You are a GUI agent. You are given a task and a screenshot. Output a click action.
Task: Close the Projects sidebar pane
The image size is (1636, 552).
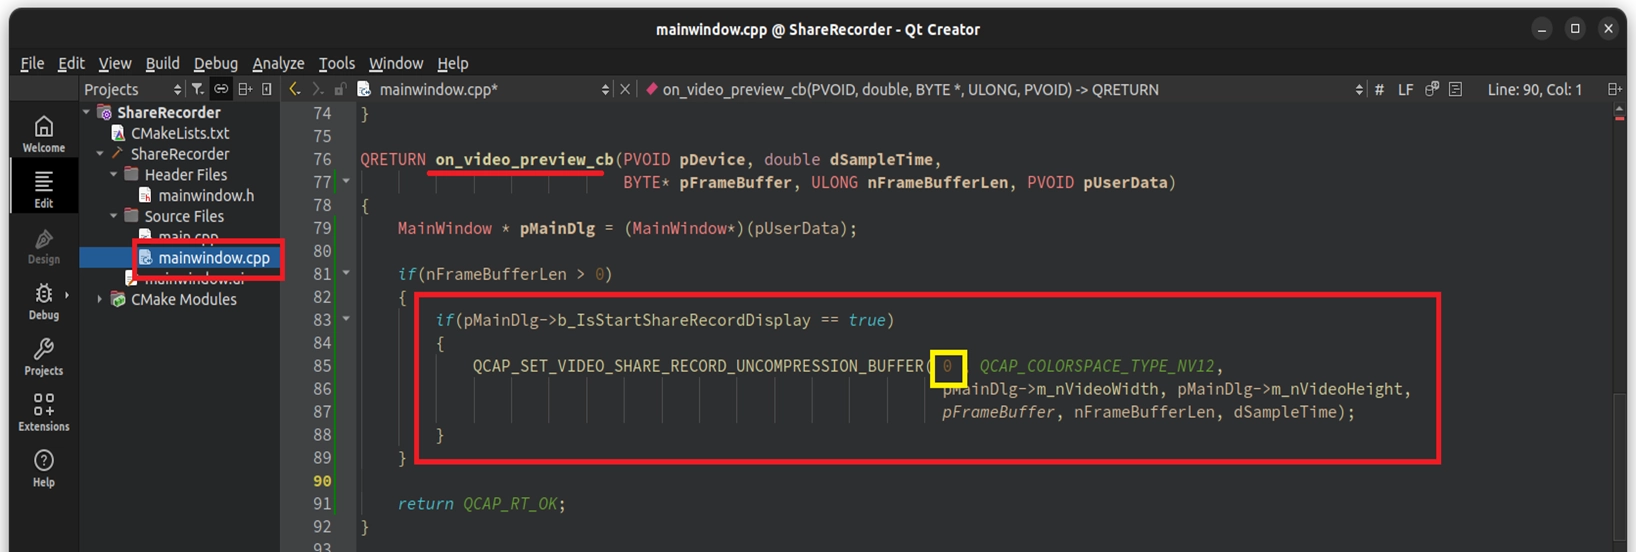point(267,90)
